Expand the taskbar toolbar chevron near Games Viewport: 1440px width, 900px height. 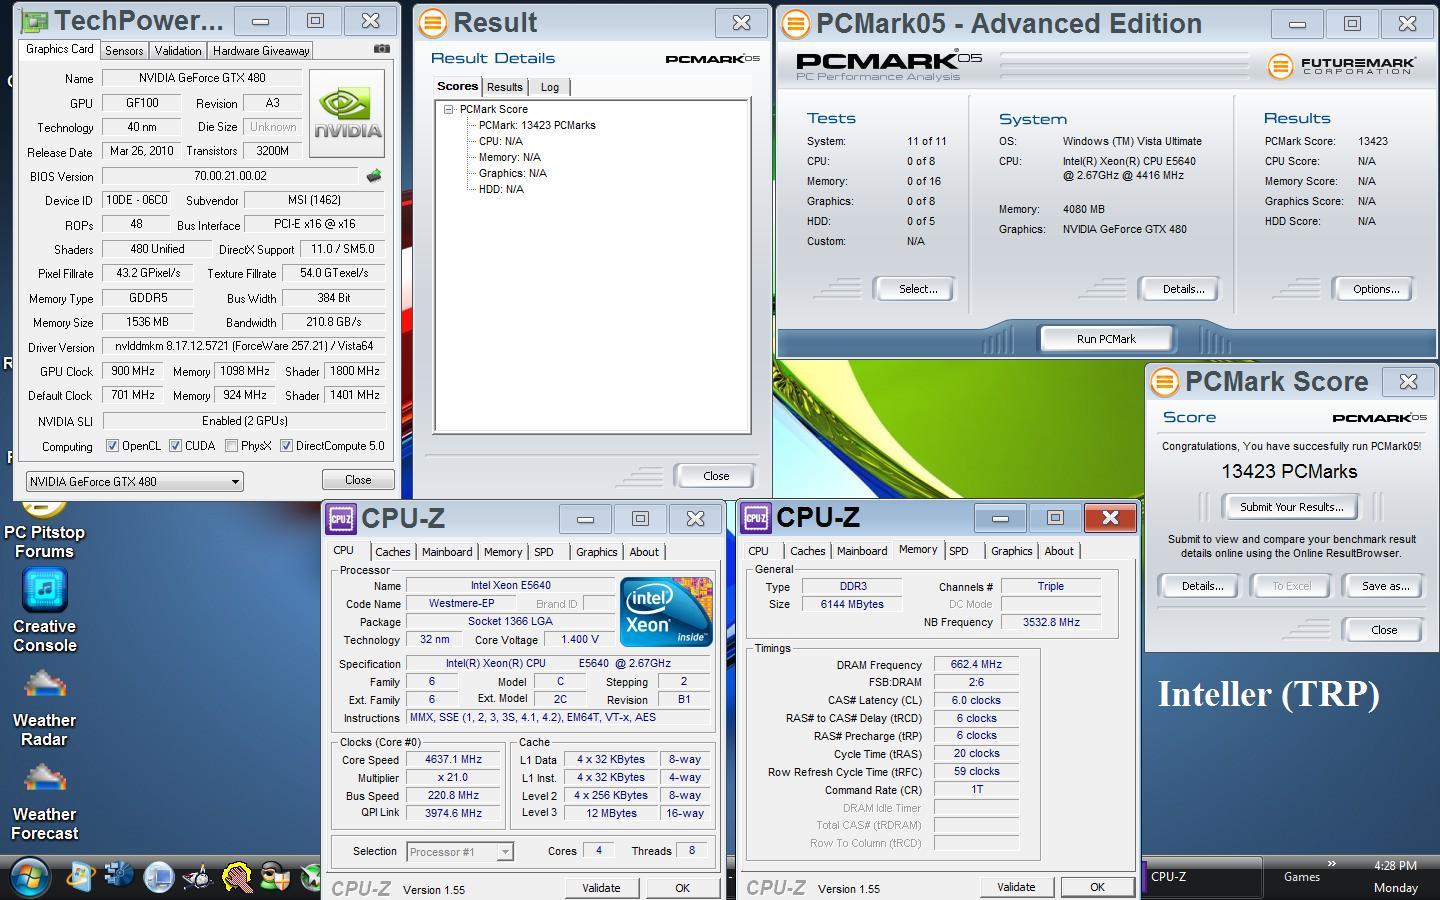point(1331,864)
